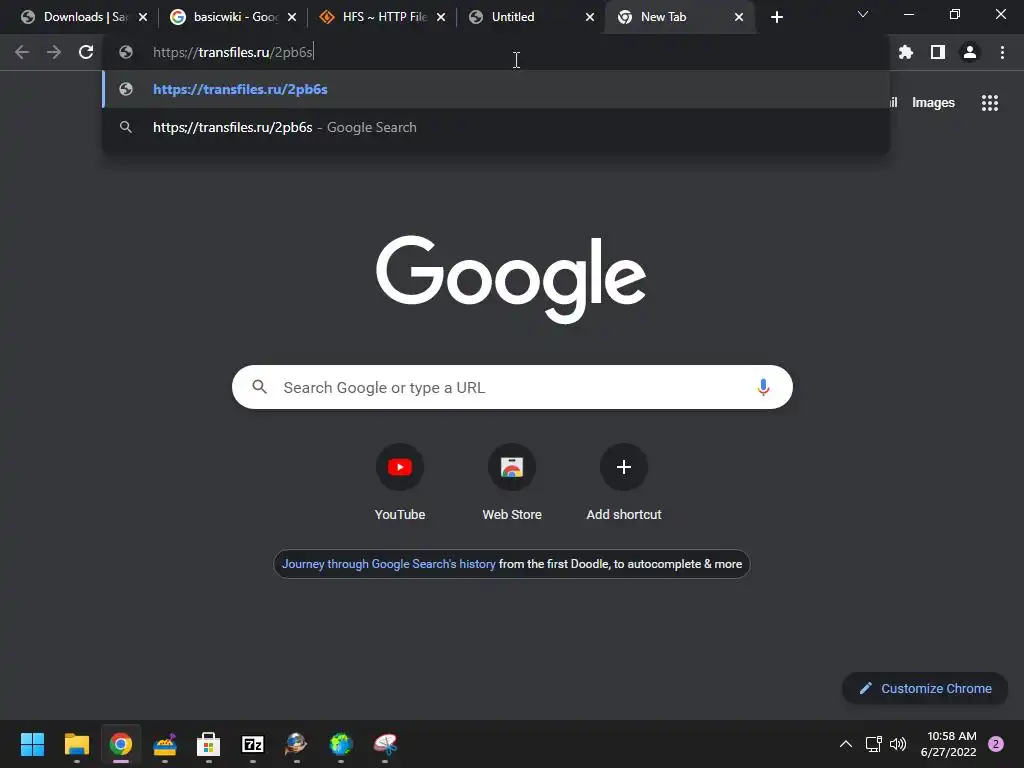Open 7-Zip from the taskbar
The height and width of the screenshot is (768, 1024).
[253, 744]
